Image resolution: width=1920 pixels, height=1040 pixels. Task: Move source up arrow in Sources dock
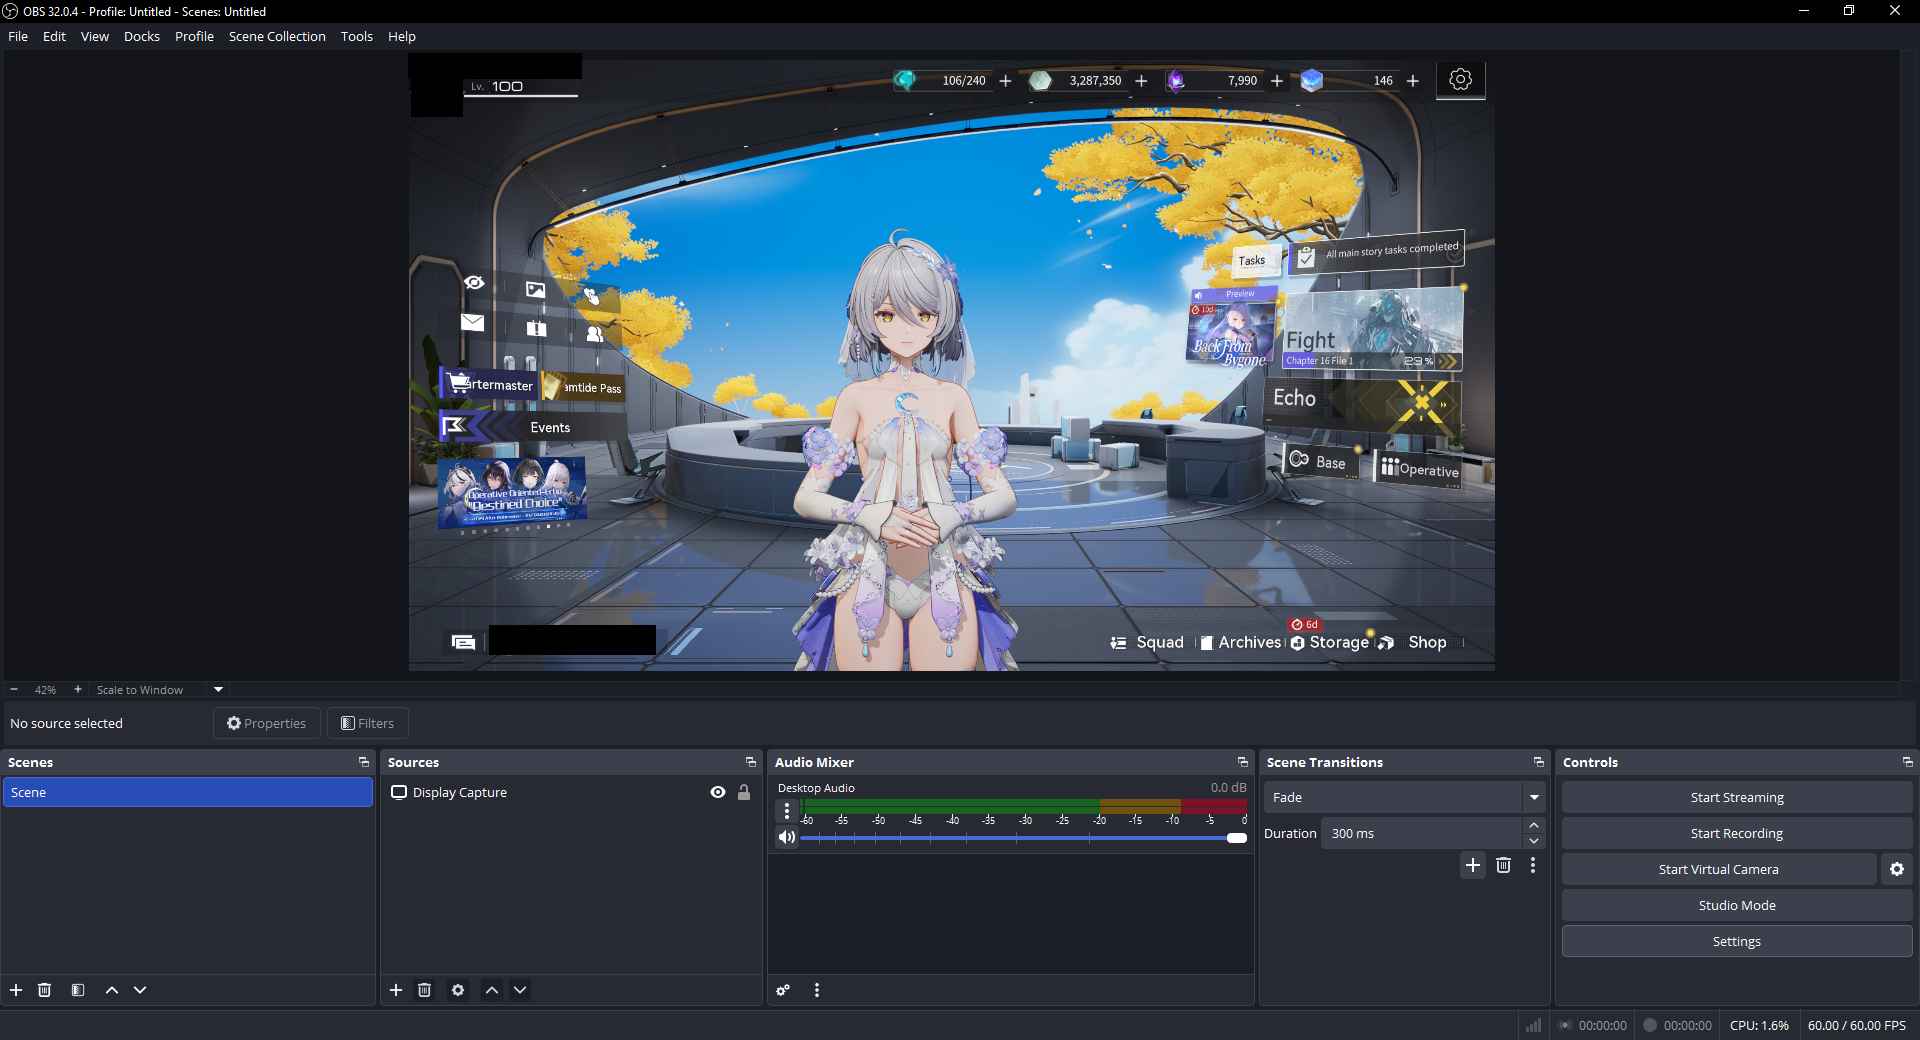(492, 990)
